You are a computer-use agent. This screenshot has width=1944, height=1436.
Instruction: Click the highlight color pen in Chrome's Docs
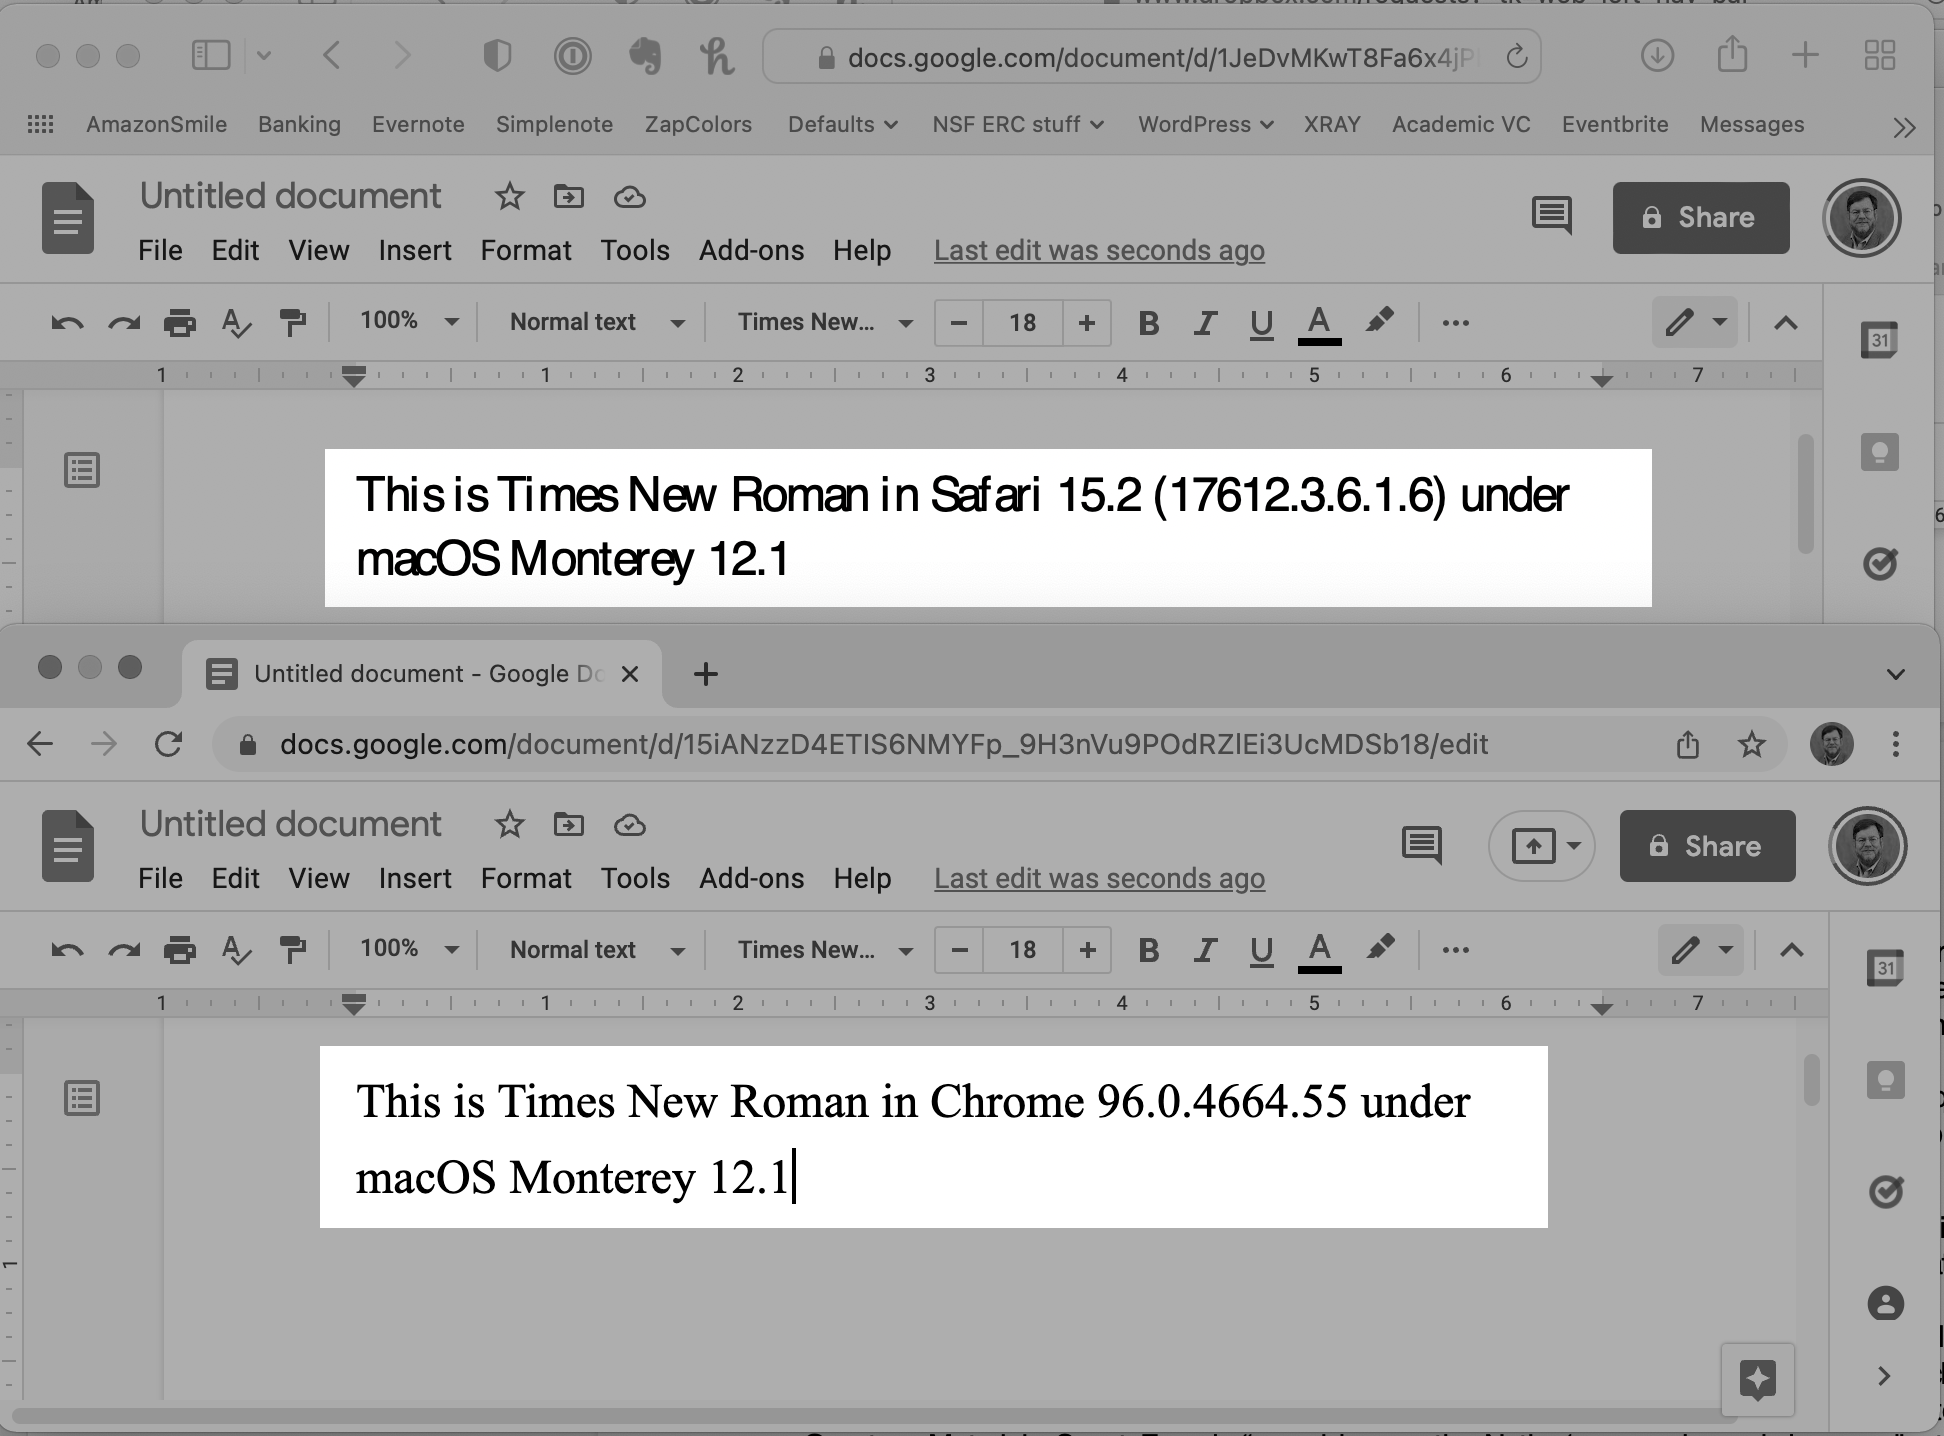pos(1380,948)
